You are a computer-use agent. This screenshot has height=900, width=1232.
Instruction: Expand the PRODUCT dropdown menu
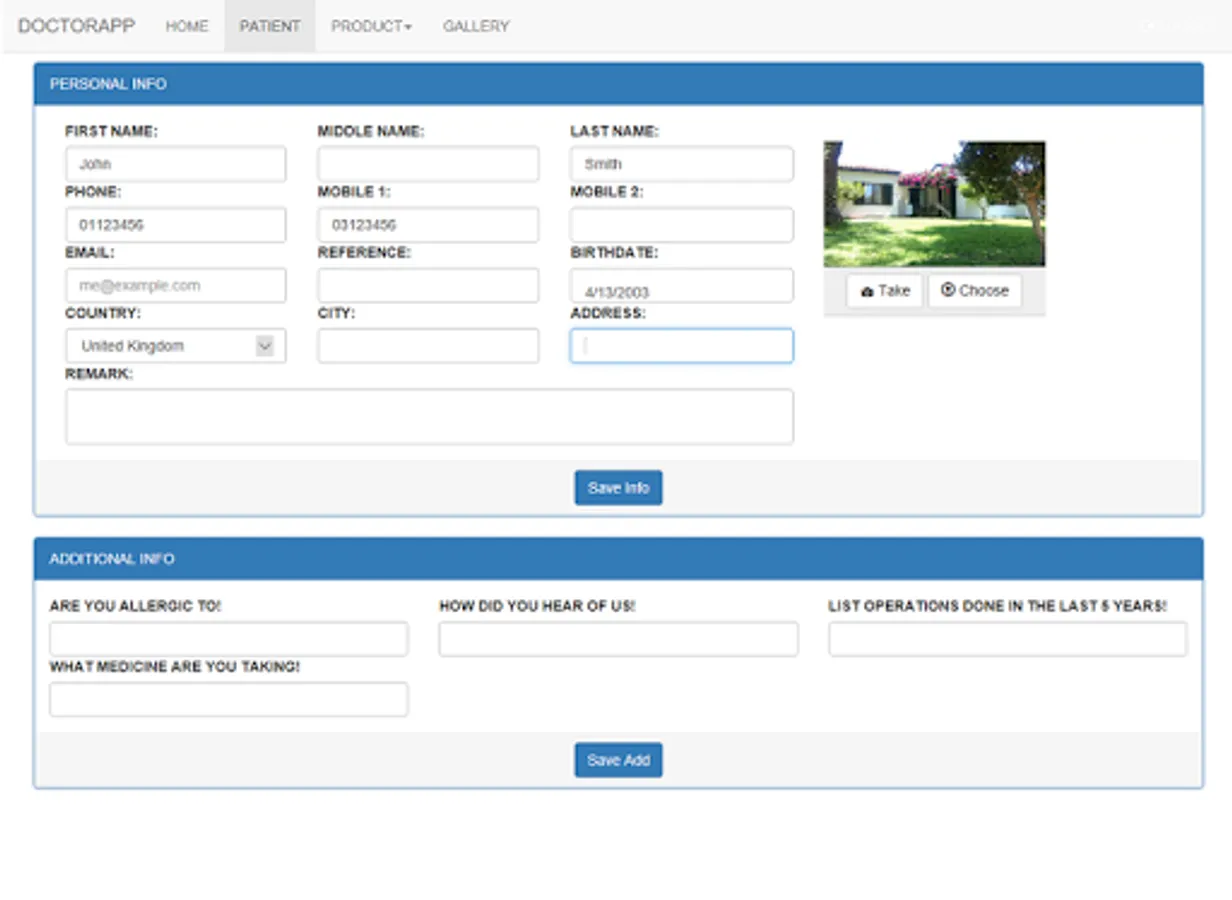click(x=371, y=26)
